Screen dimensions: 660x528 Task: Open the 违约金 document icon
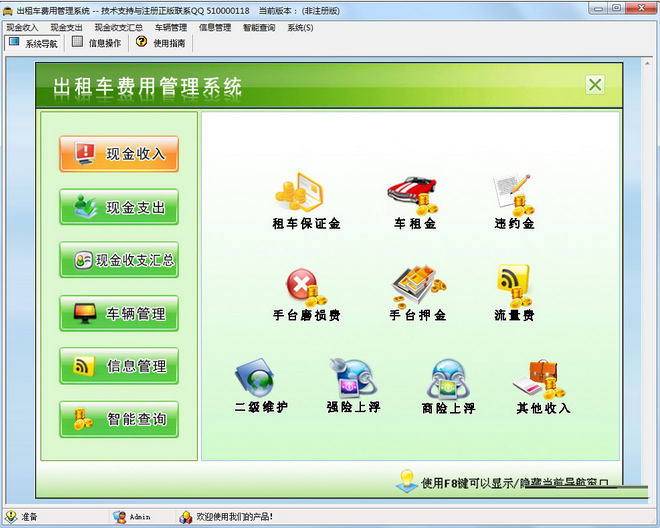tap(514, 195)
